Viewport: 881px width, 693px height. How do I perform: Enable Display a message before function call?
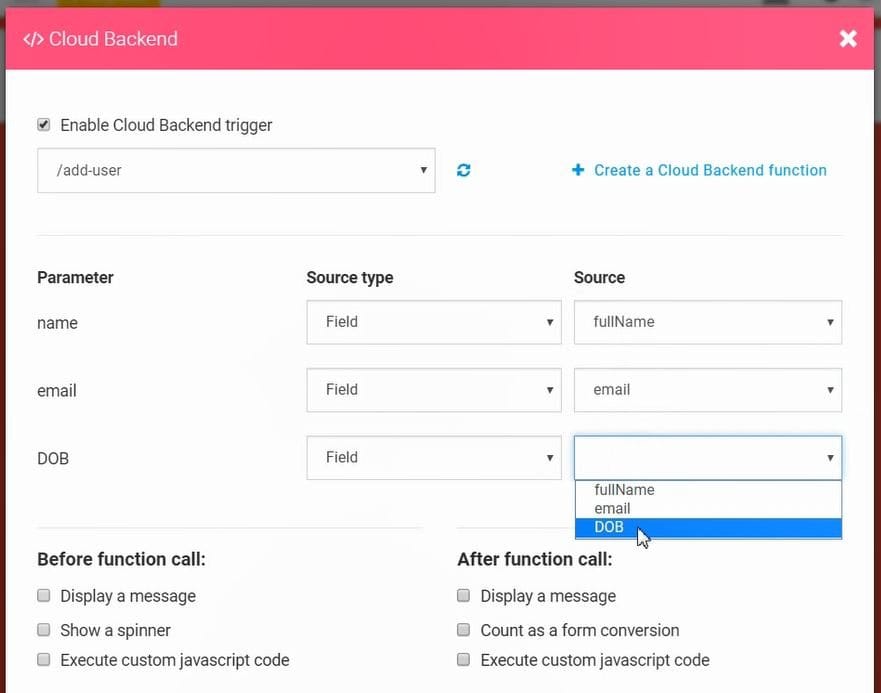tap(44, 596)
